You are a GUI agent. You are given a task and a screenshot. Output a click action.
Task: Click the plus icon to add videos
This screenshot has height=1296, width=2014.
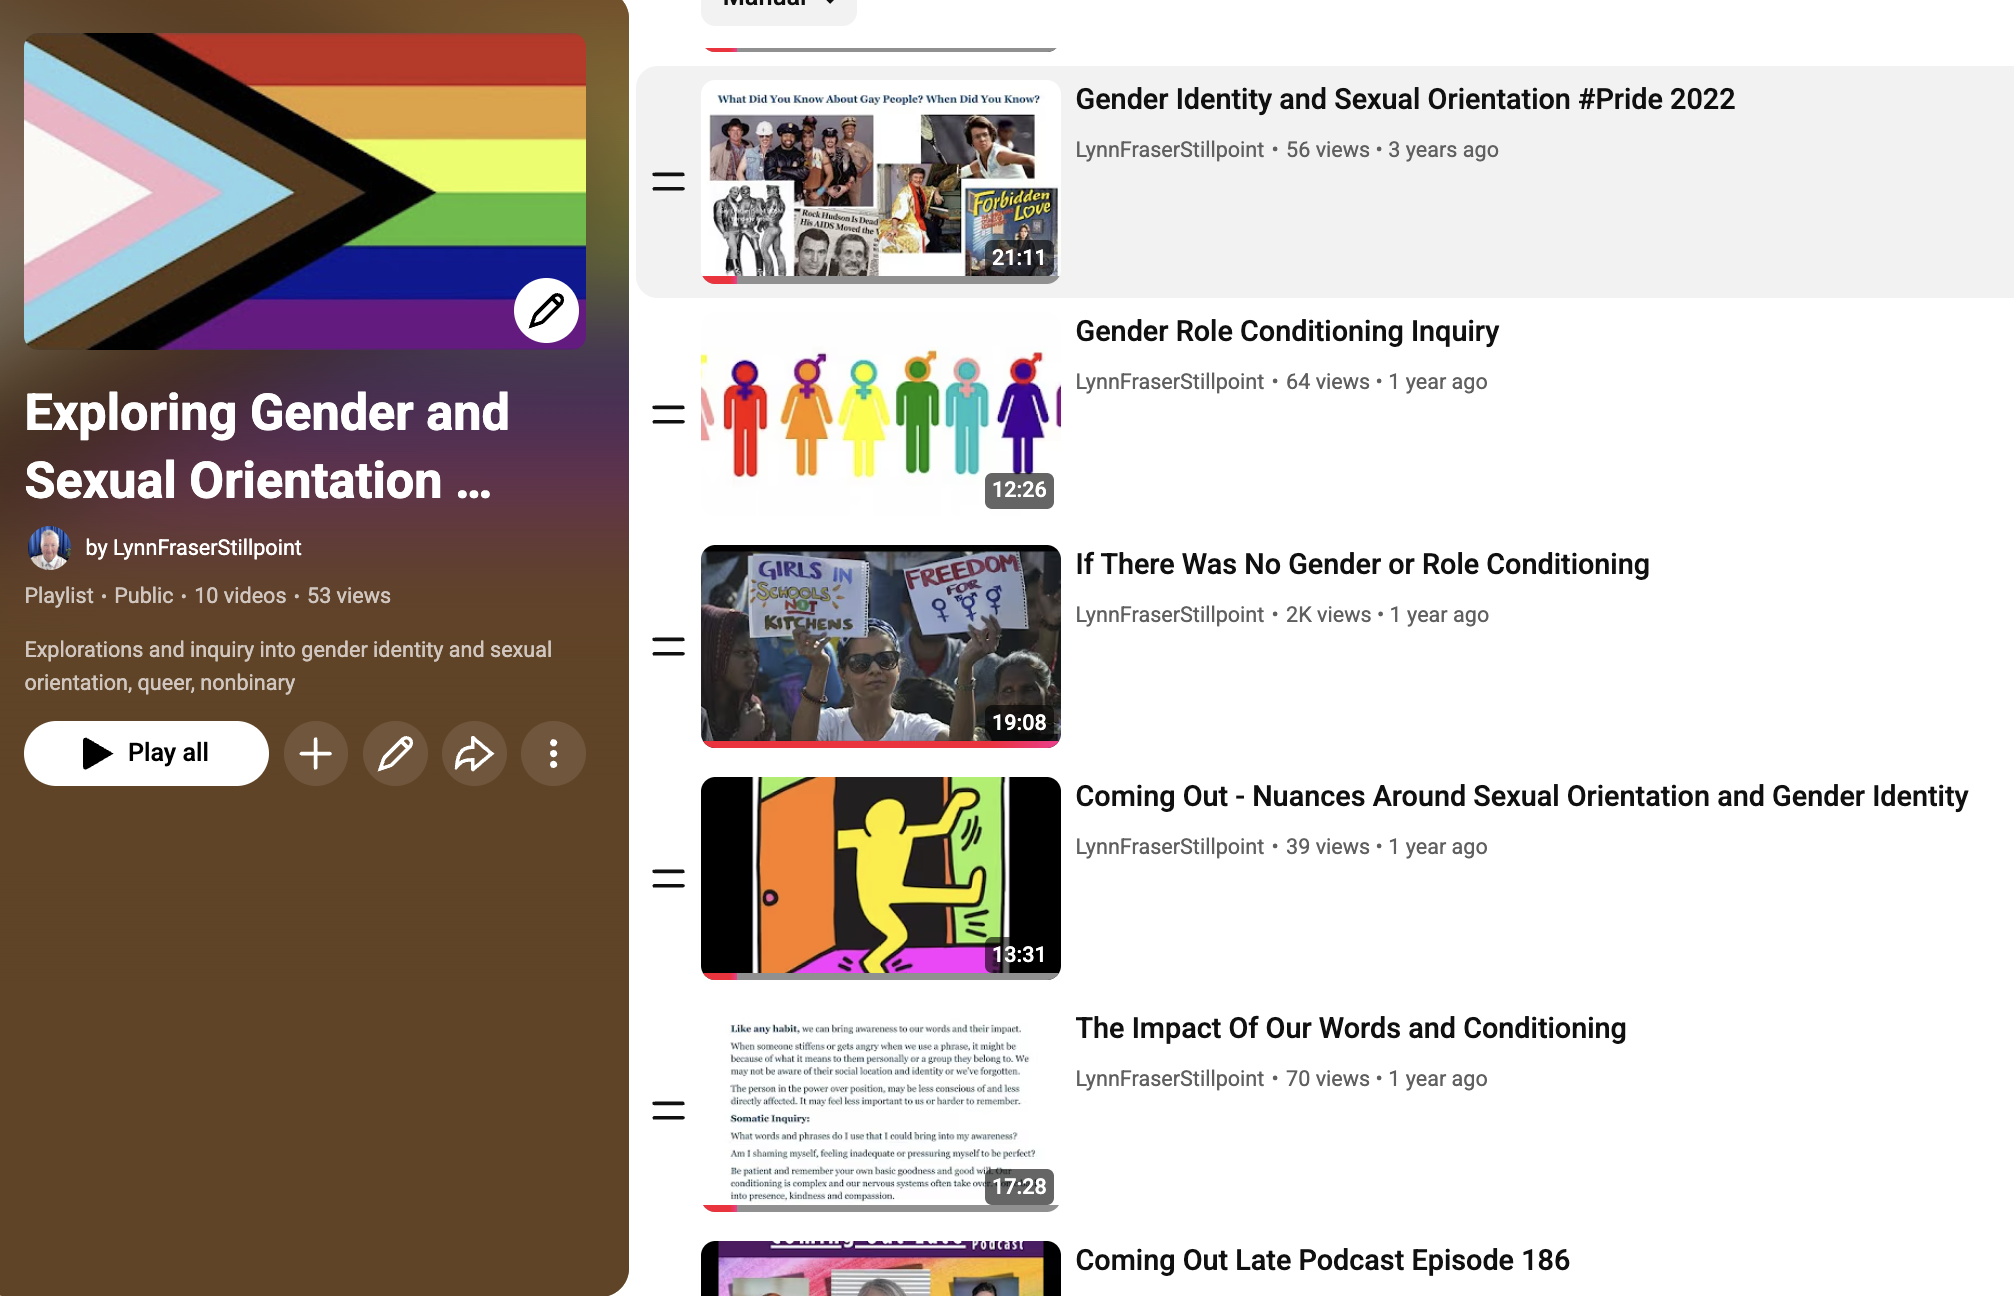(x=316, y=753)
